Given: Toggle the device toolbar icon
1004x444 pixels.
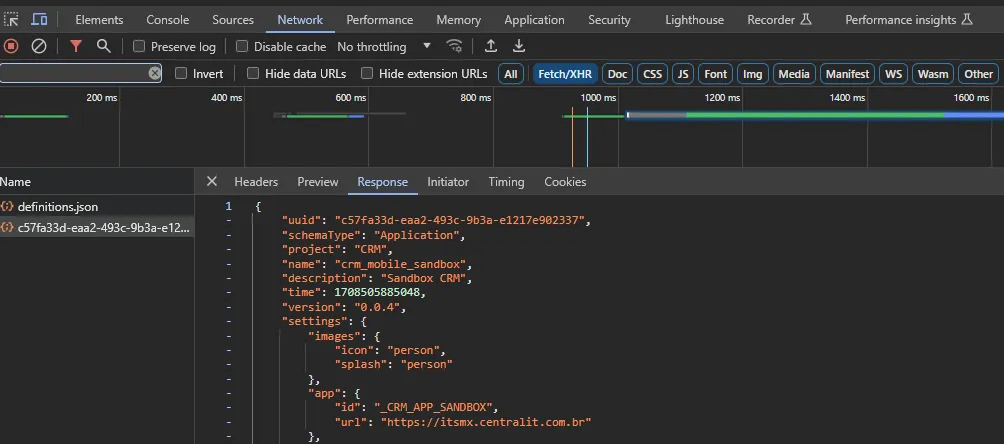Looking at the screenshot, I should (39, 20).
